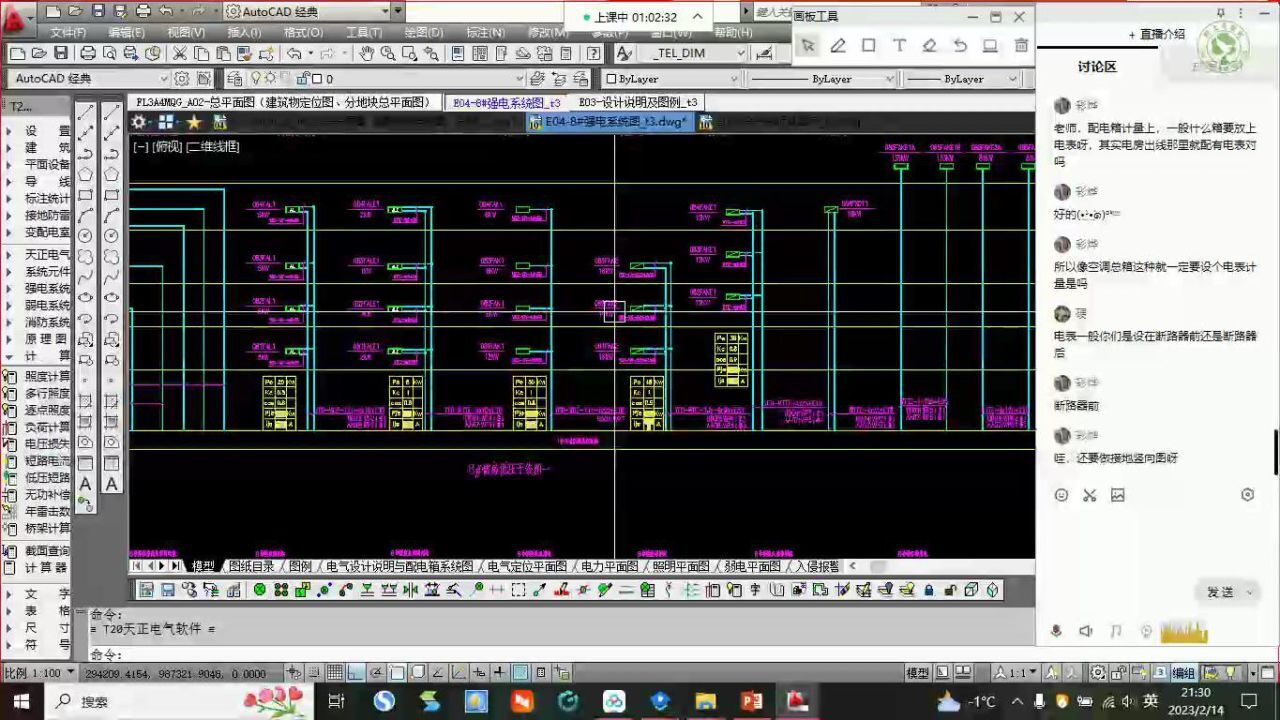Screen dimensions: 1280x720
Task: Click the microphone icon below chat
Action: tap(1056, 631)
